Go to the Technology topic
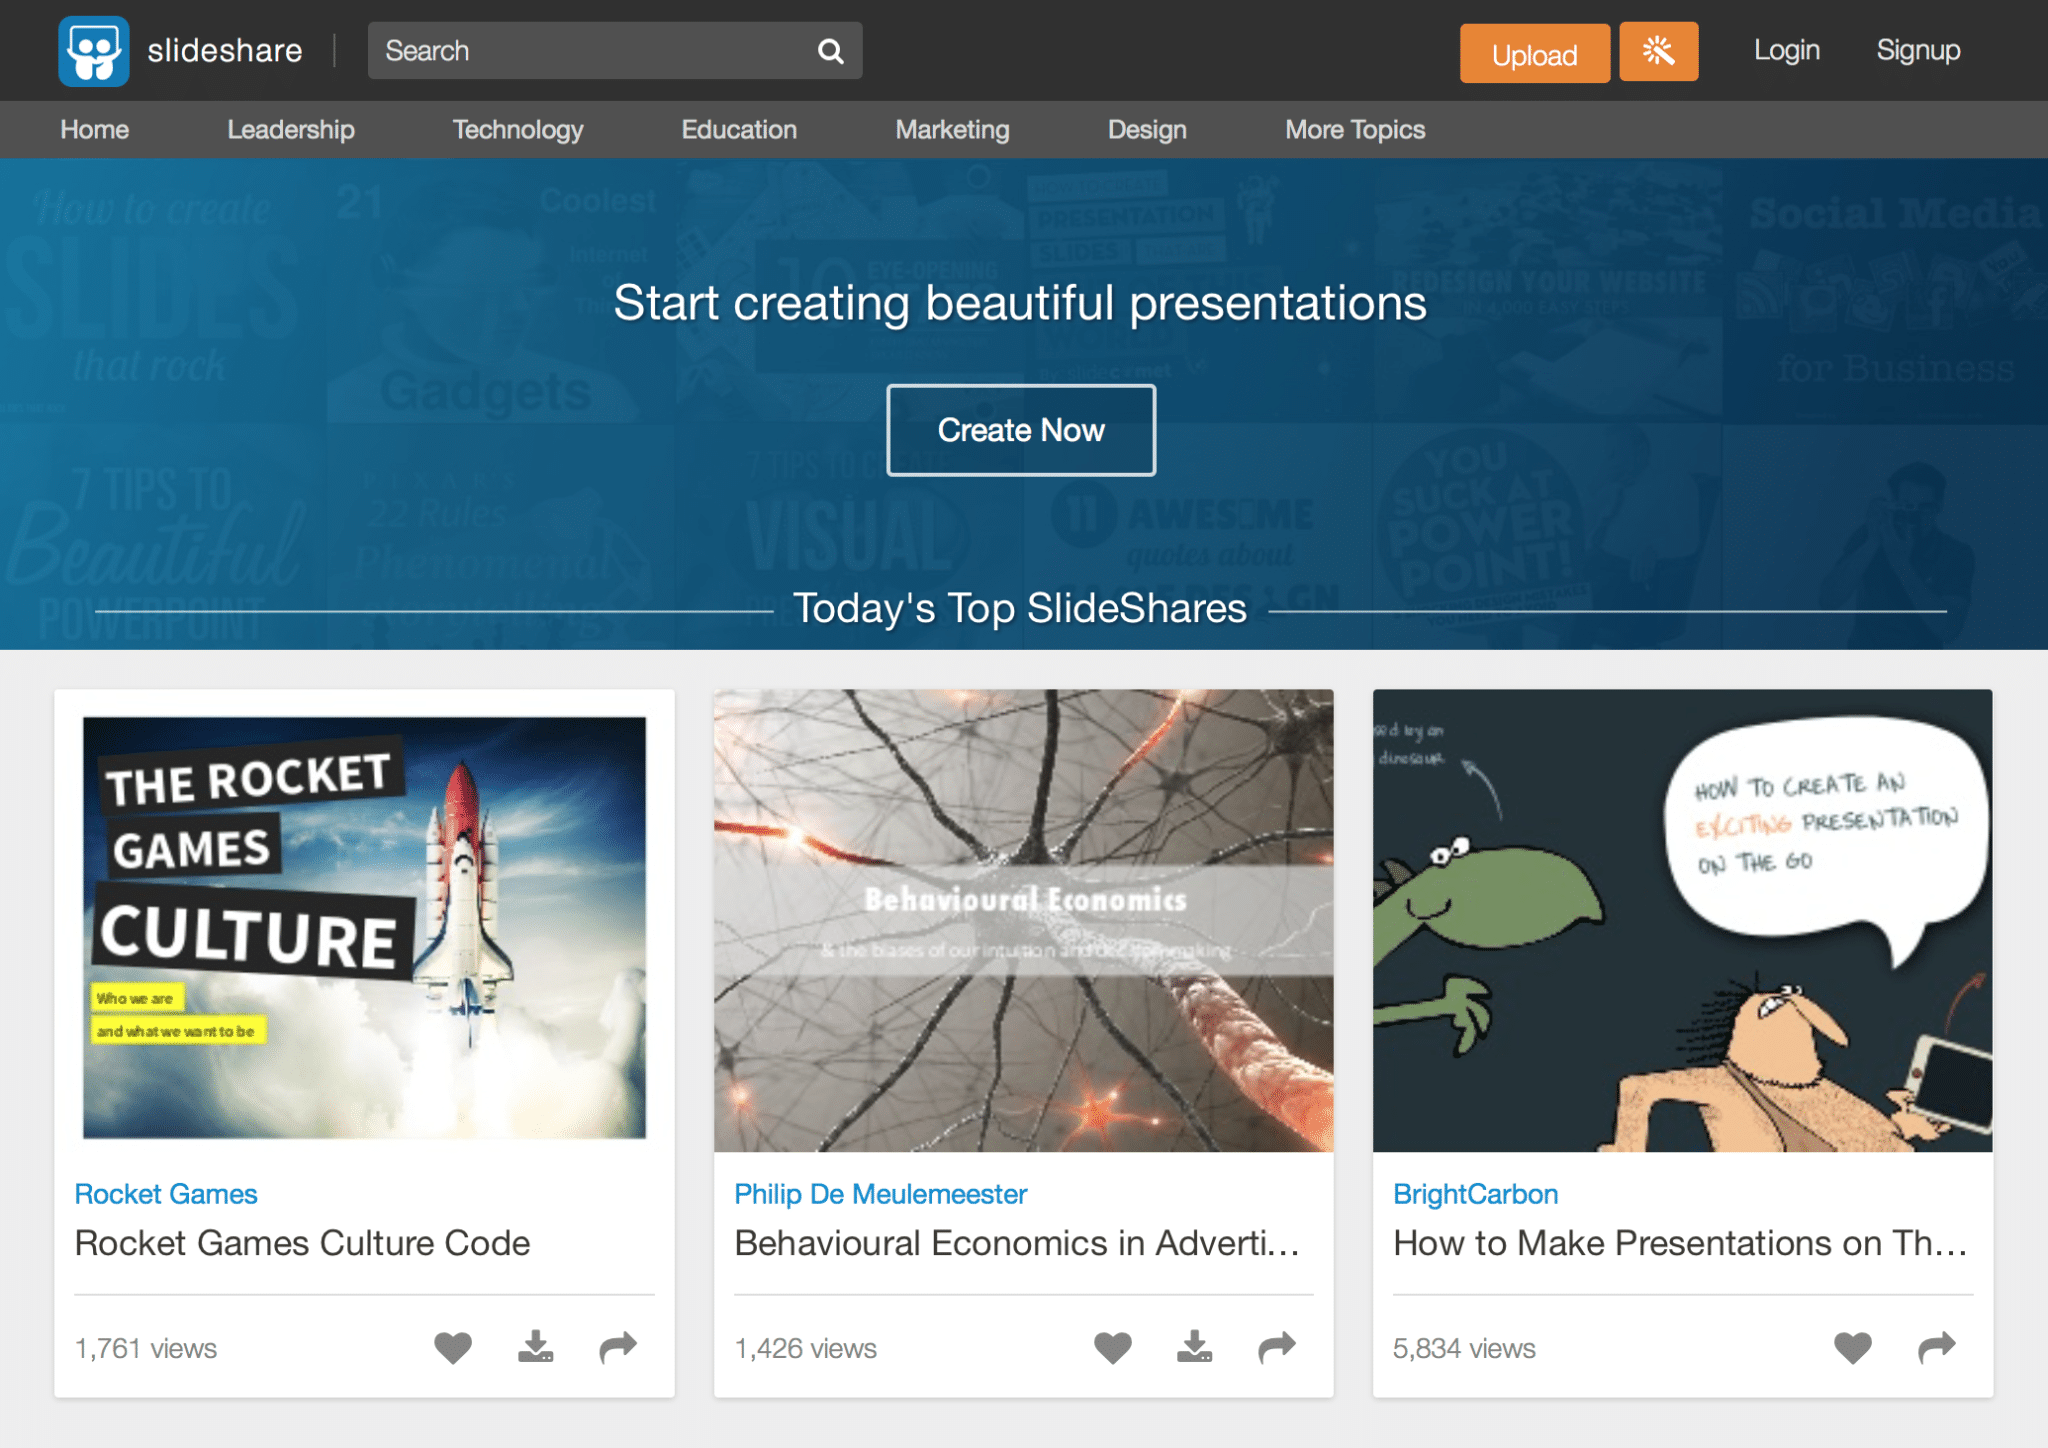The width and height of the screenshot is (2048, 1448). [518, 130]
